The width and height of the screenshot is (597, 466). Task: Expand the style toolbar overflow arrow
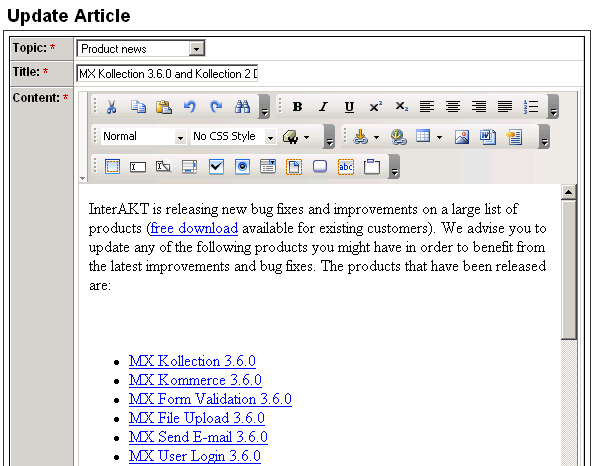pos(329,137)
